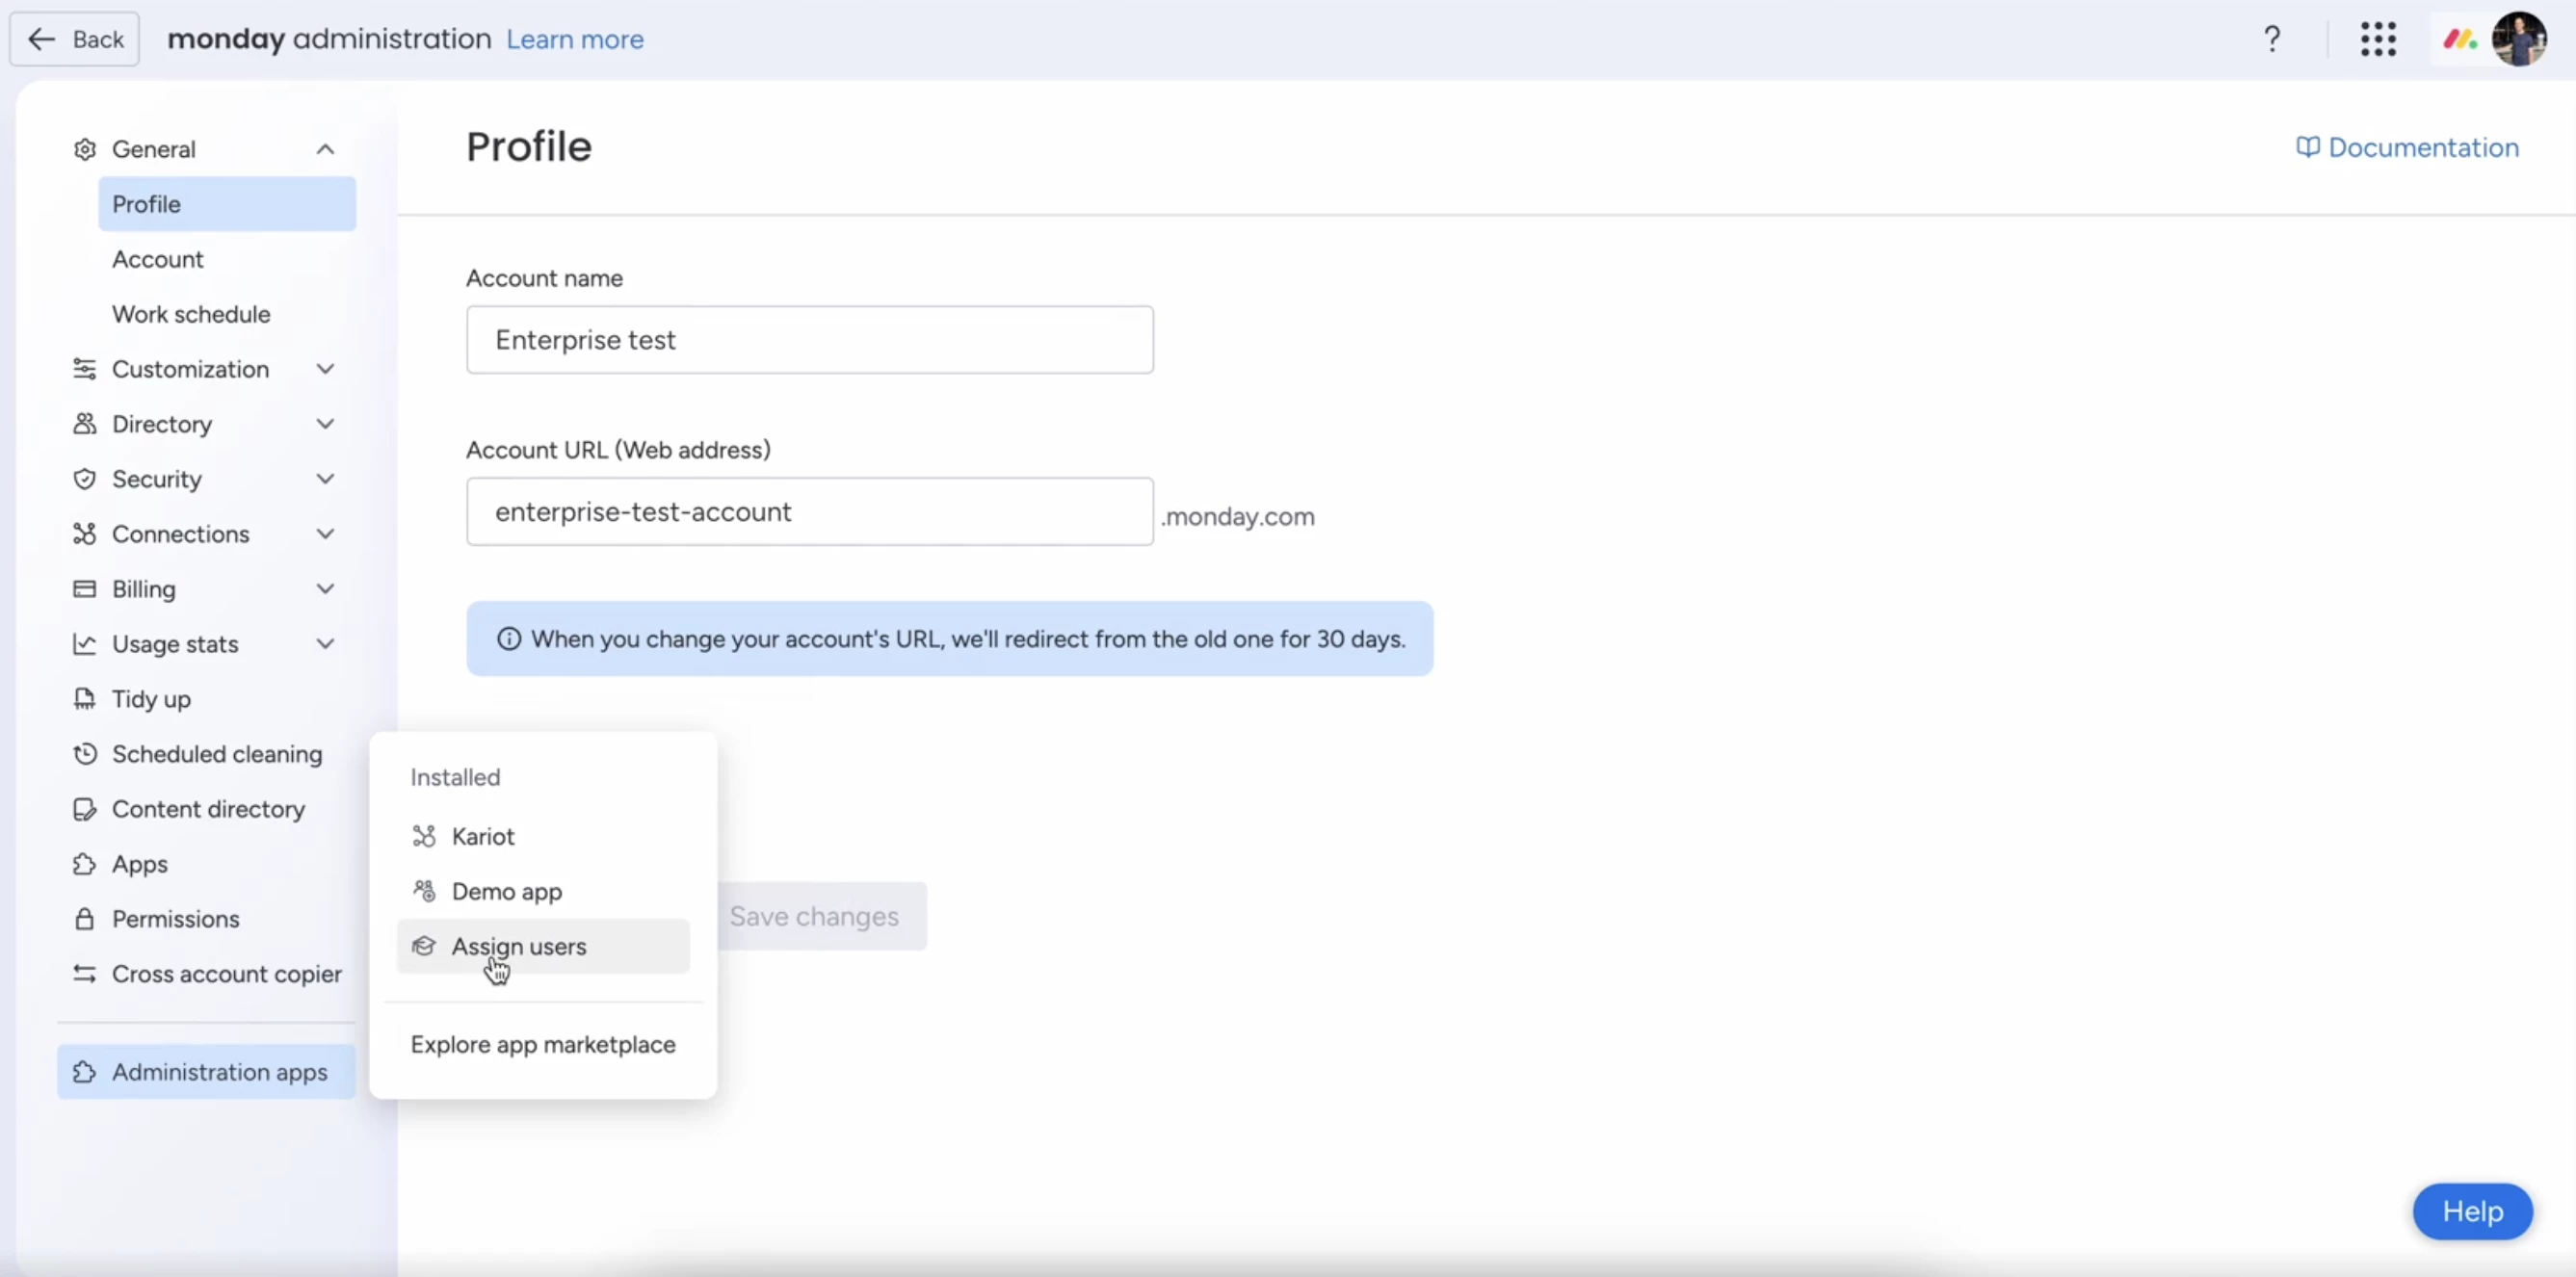
Task: Click Administration apps sidebar label
Action: coord(220,1072)
